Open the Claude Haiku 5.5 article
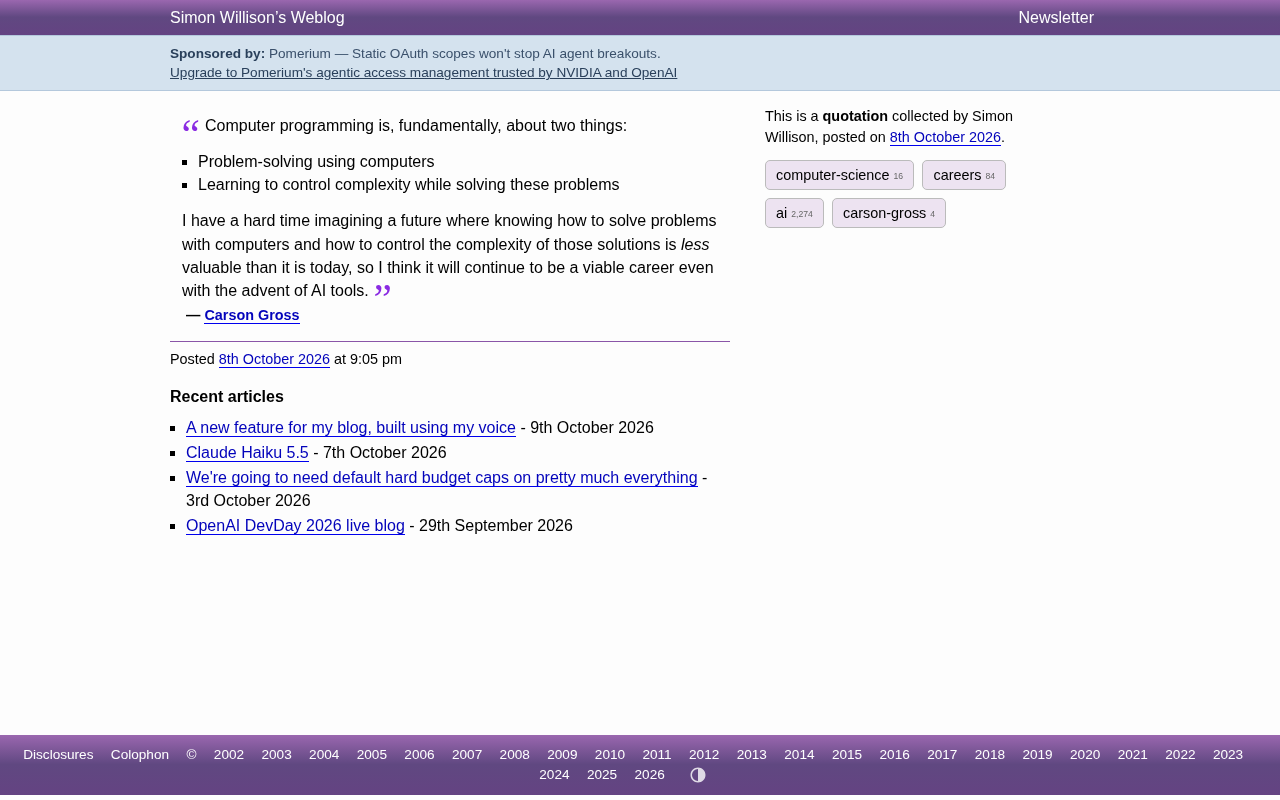The height and width of the screenshot is (800, 1280). (x=247, y=453)
